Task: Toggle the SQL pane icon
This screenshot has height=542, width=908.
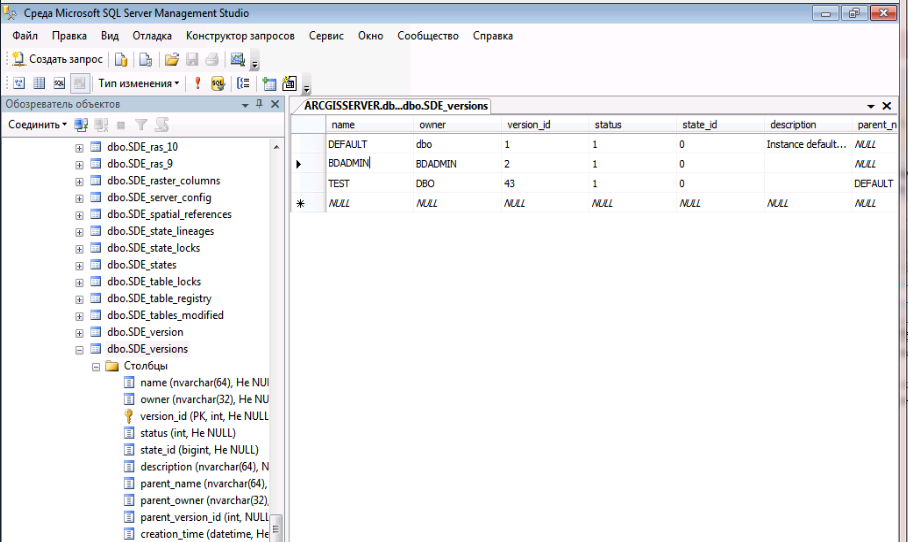Action: (59, 84)
